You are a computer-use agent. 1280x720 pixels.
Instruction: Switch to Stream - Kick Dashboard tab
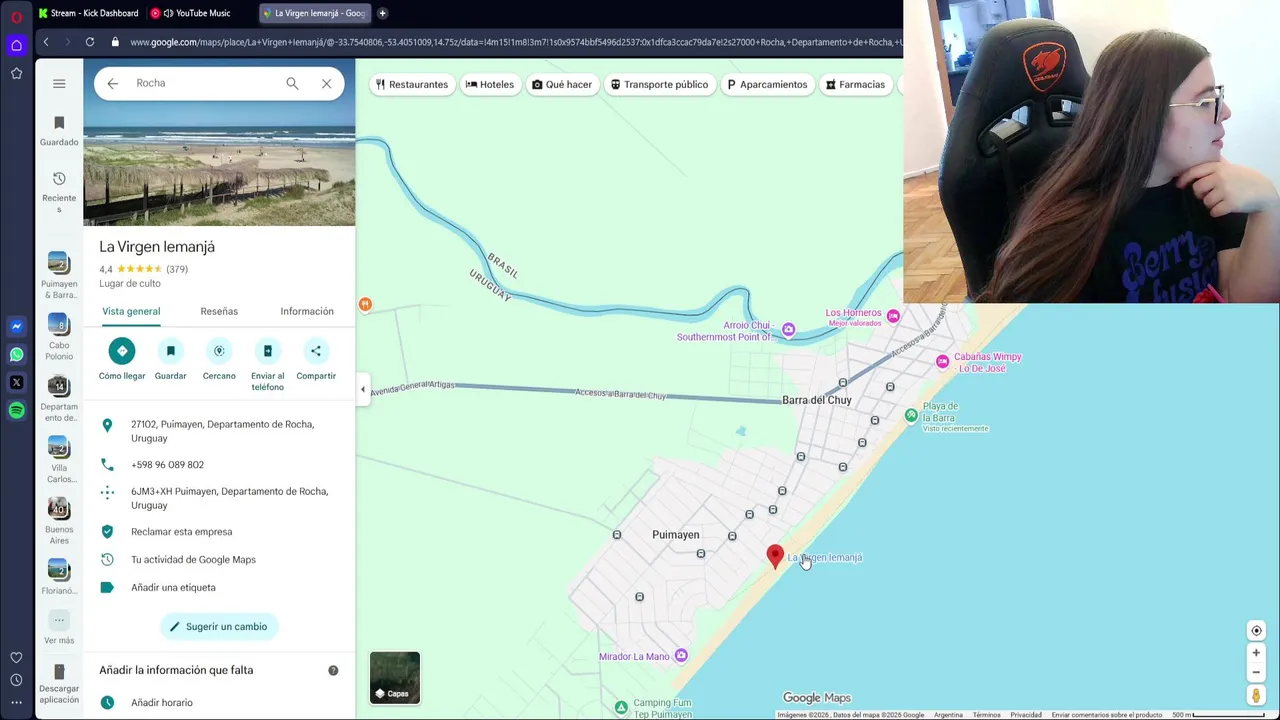[x=88, y=13]
